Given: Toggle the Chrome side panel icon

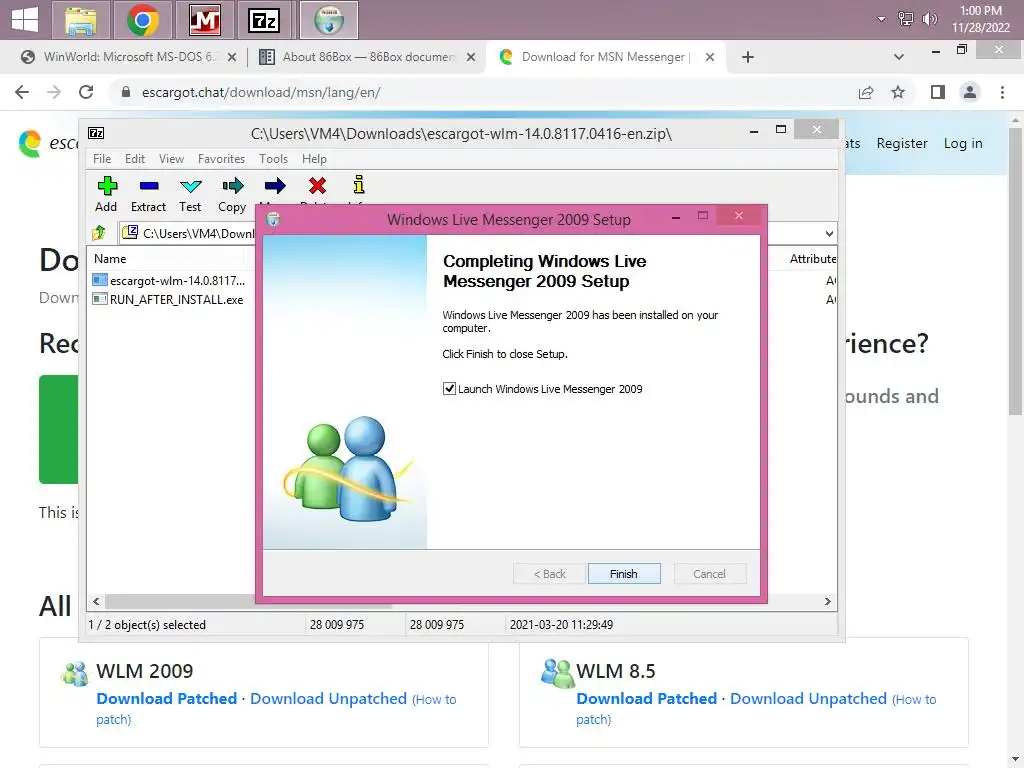Looking at the screenshot, I should tap(938, 92).
